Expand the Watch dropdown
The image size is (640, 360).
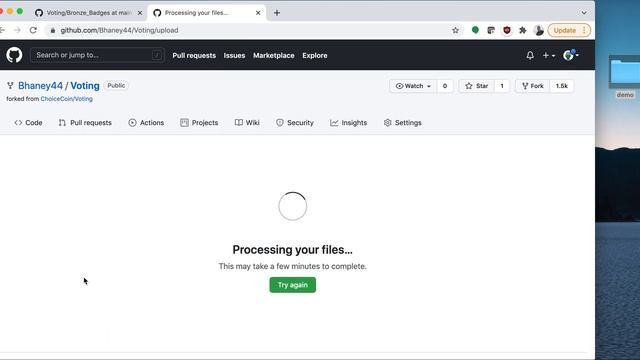tap(413, 86)
